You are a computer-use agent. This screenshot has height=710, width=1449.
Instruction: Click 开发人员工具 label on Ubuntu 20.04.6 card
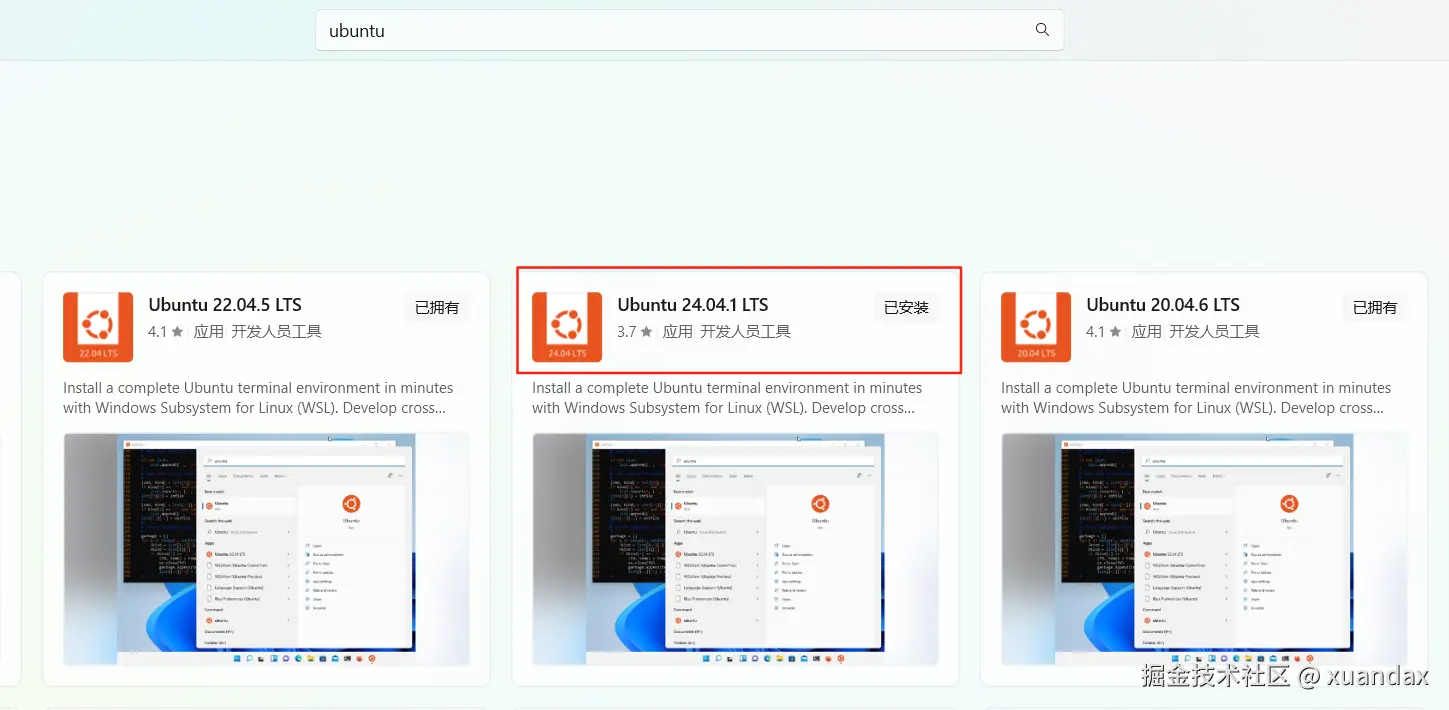(x=1215, y=332)
